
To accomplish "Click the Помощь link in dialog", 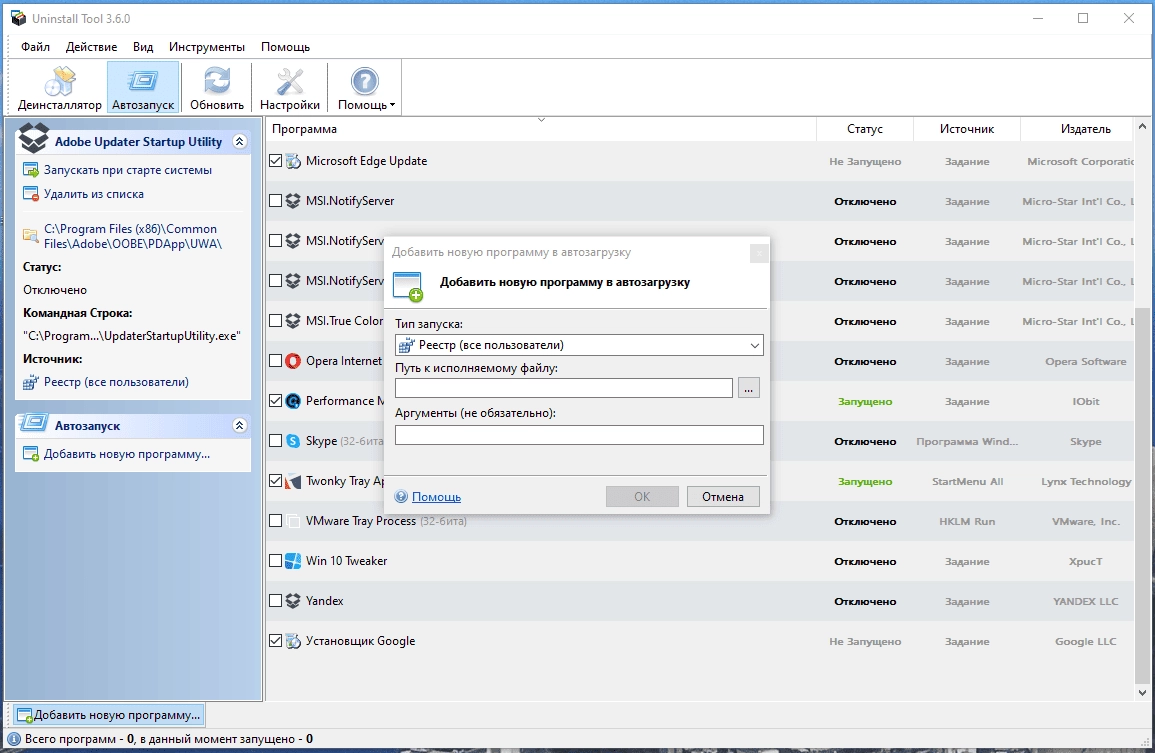I will pyautogui.click(x=436, y=497).
